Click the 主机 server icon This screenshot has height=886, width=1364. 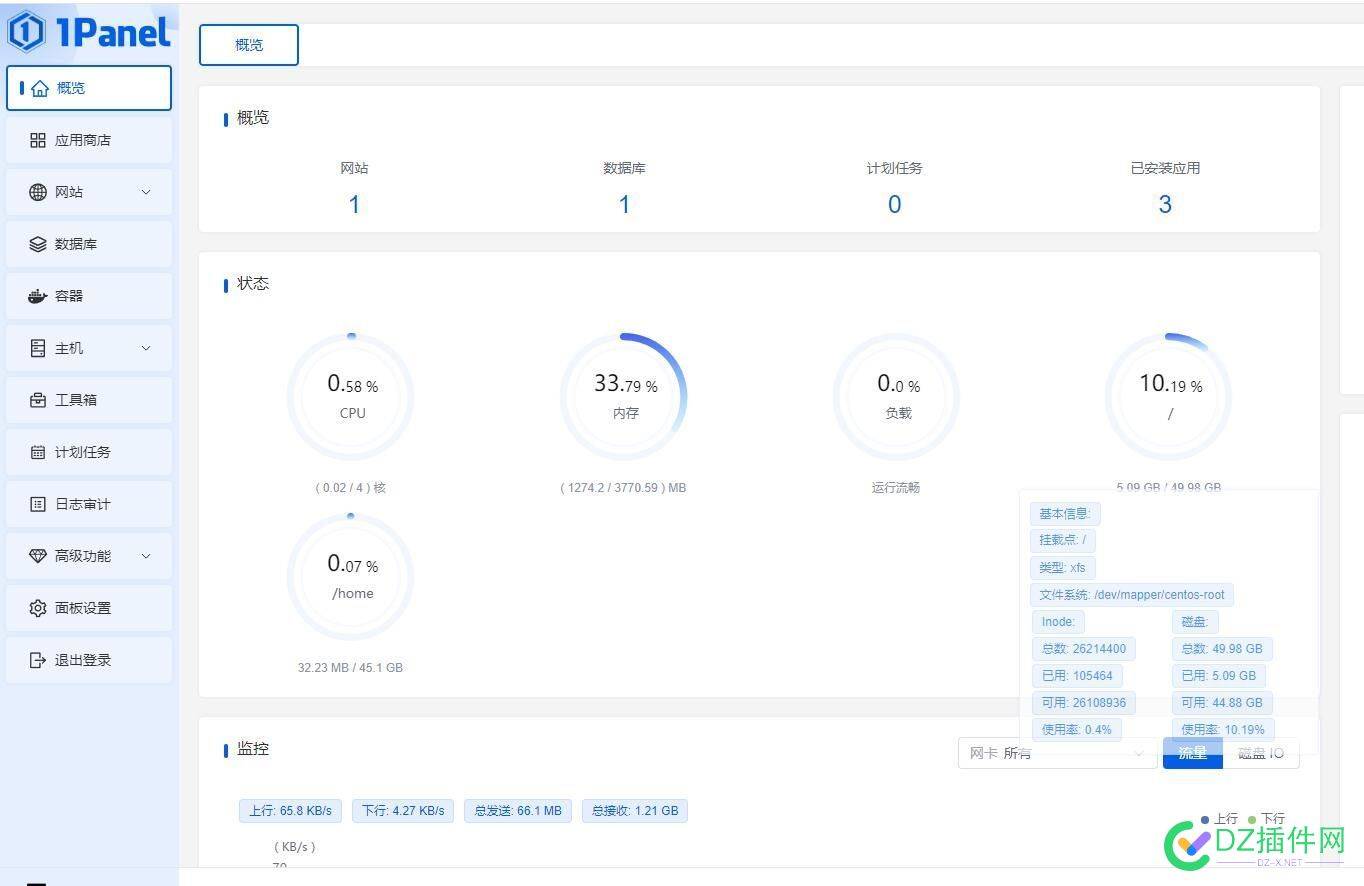(38, 348)
